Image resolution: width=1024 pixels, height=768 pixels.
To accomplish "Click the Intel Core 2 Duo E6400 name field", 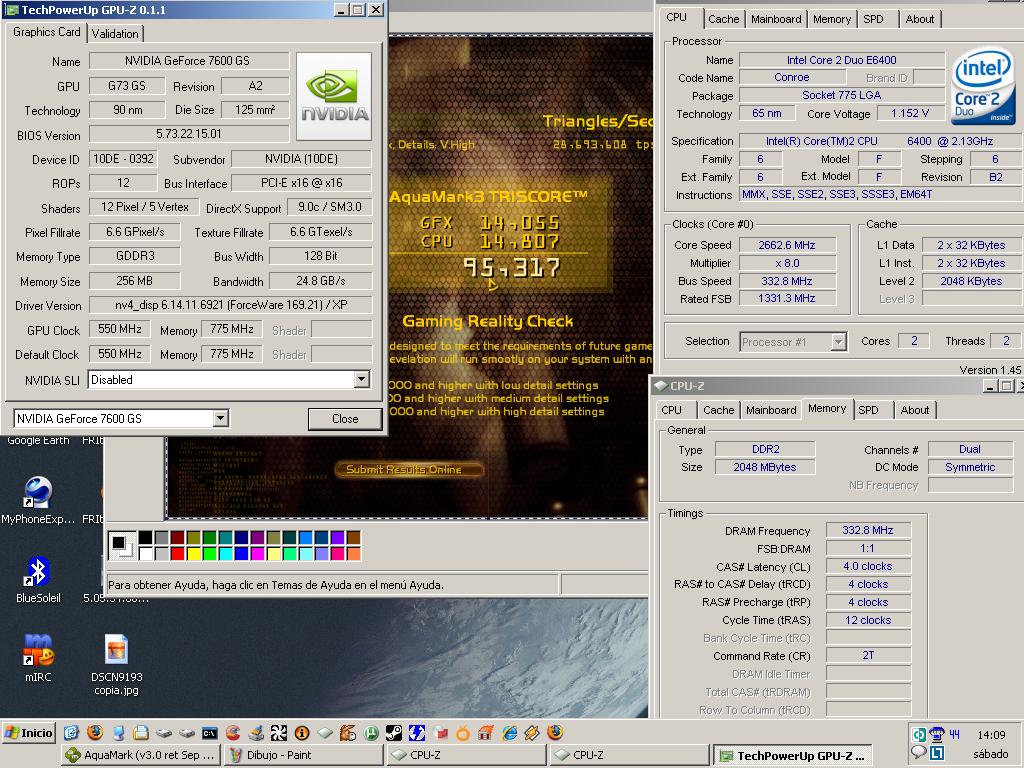I will point(841,60).
